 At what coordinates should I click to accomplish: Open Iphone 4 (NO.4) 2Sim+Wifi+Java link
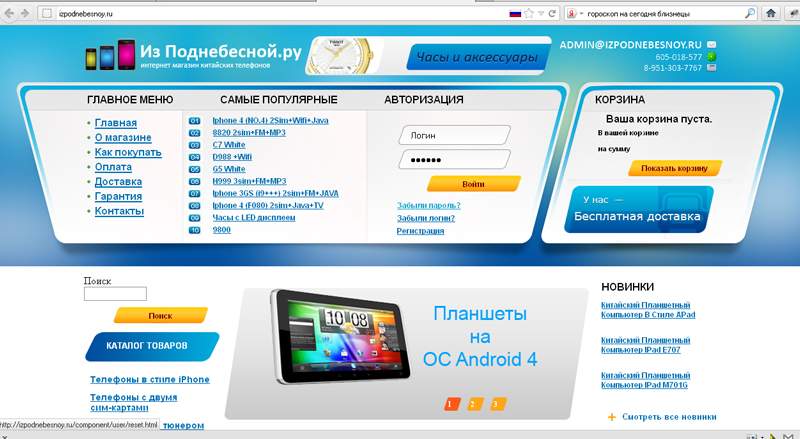[x=270, y=120]
